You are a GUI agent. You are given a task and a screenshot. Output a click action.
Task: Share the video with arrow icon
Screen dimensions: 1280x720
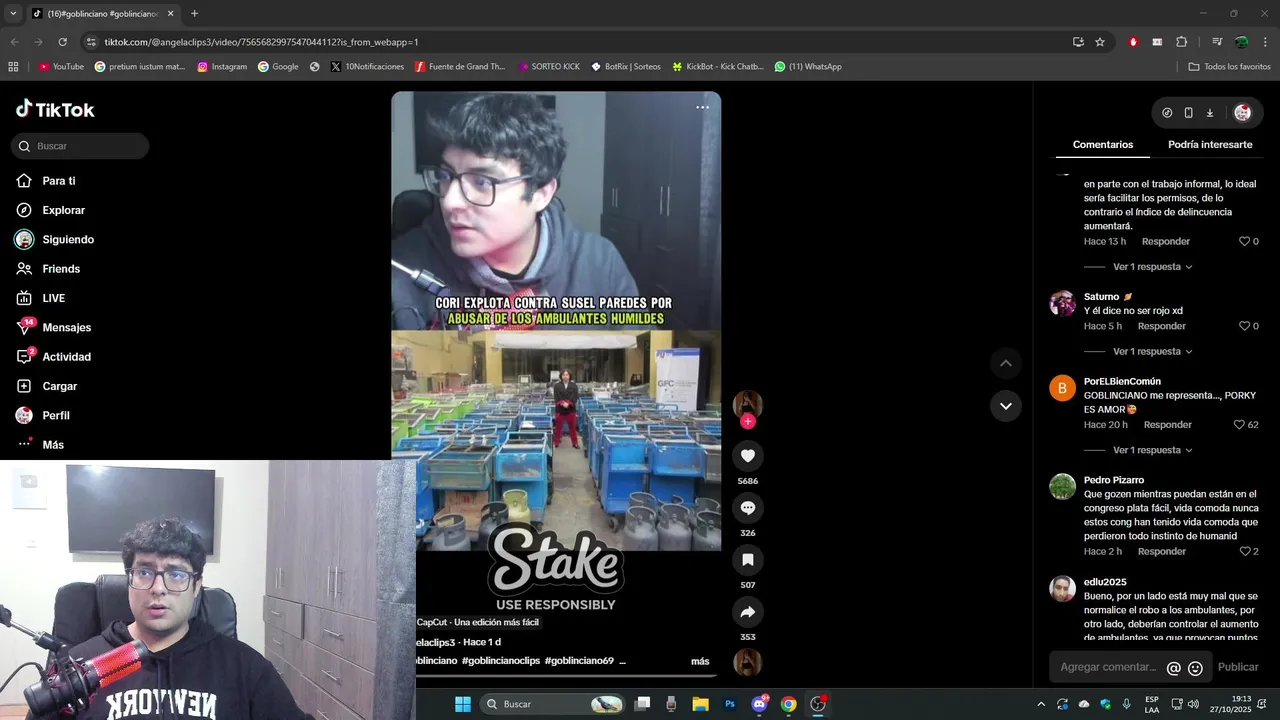point(747,612)
